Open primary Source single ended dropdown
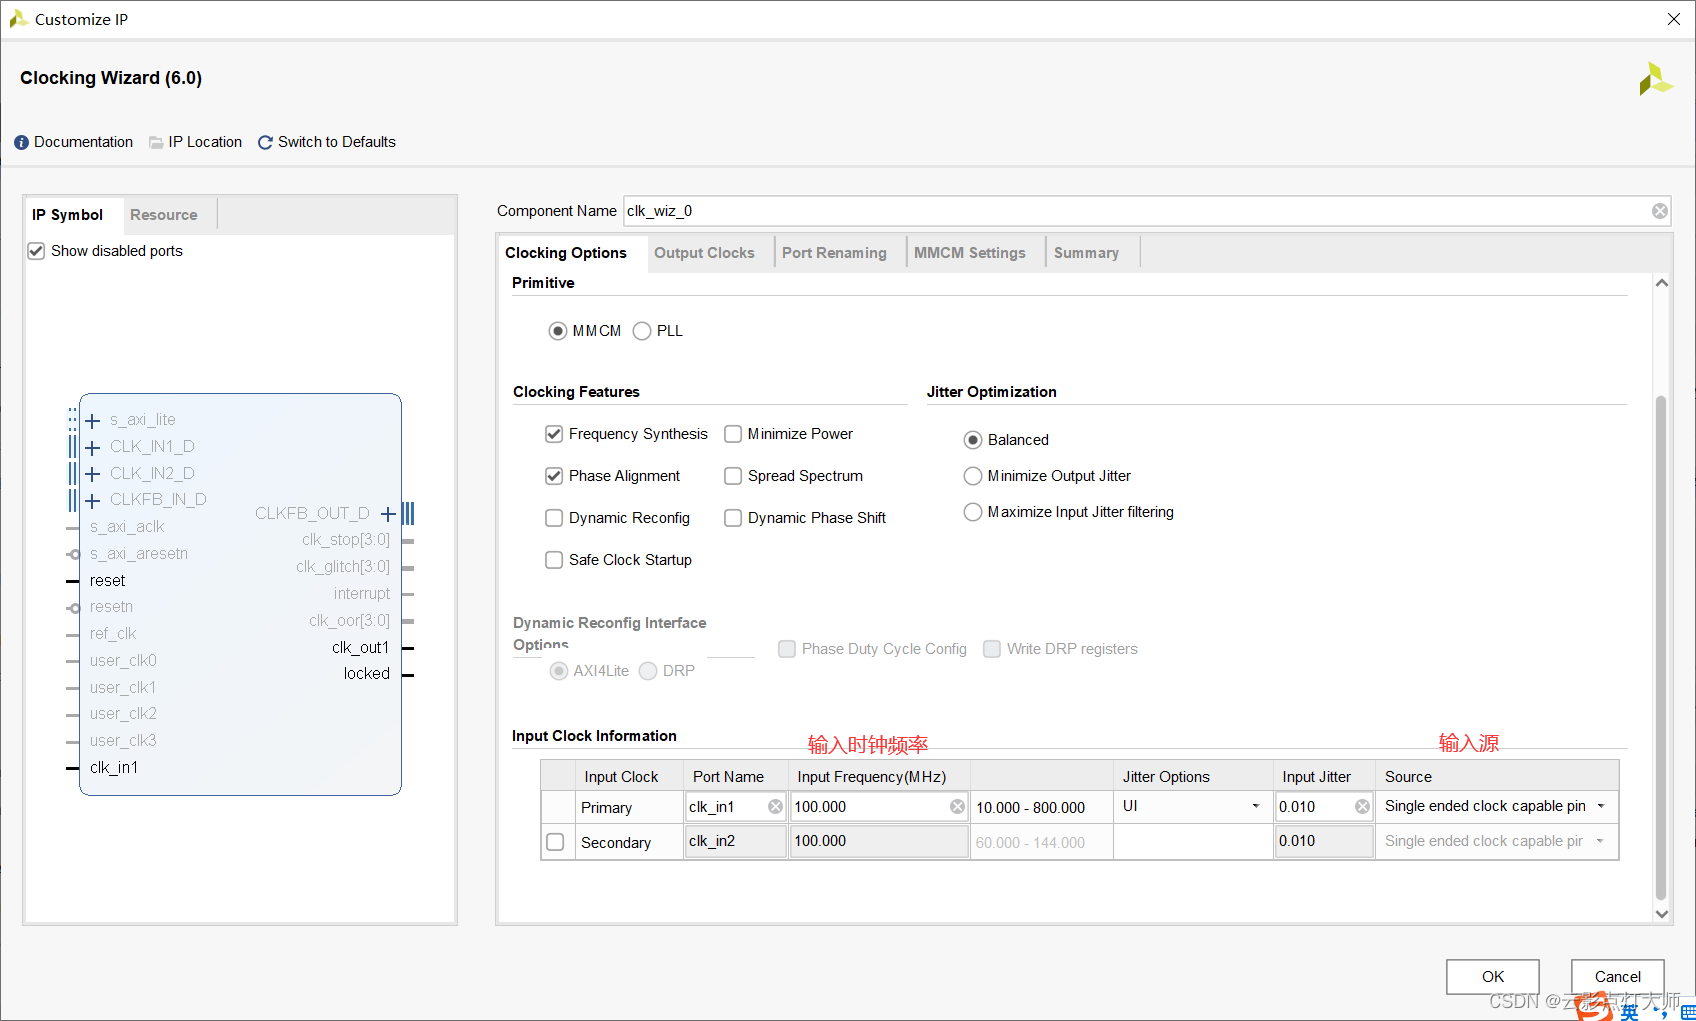Image resolution: width=1696 pixels, height=1021 pixels. [1496, 806]
